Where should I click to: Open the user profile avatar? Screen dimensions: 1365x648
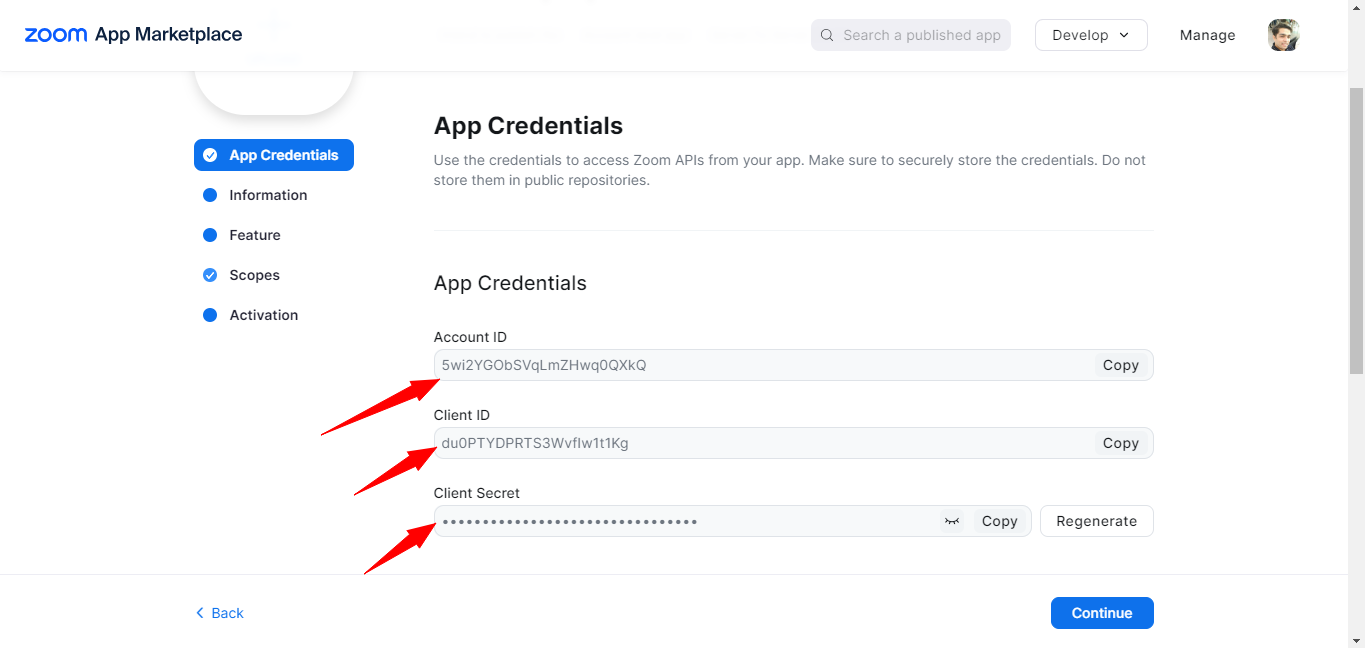[x=1283, y=35]
